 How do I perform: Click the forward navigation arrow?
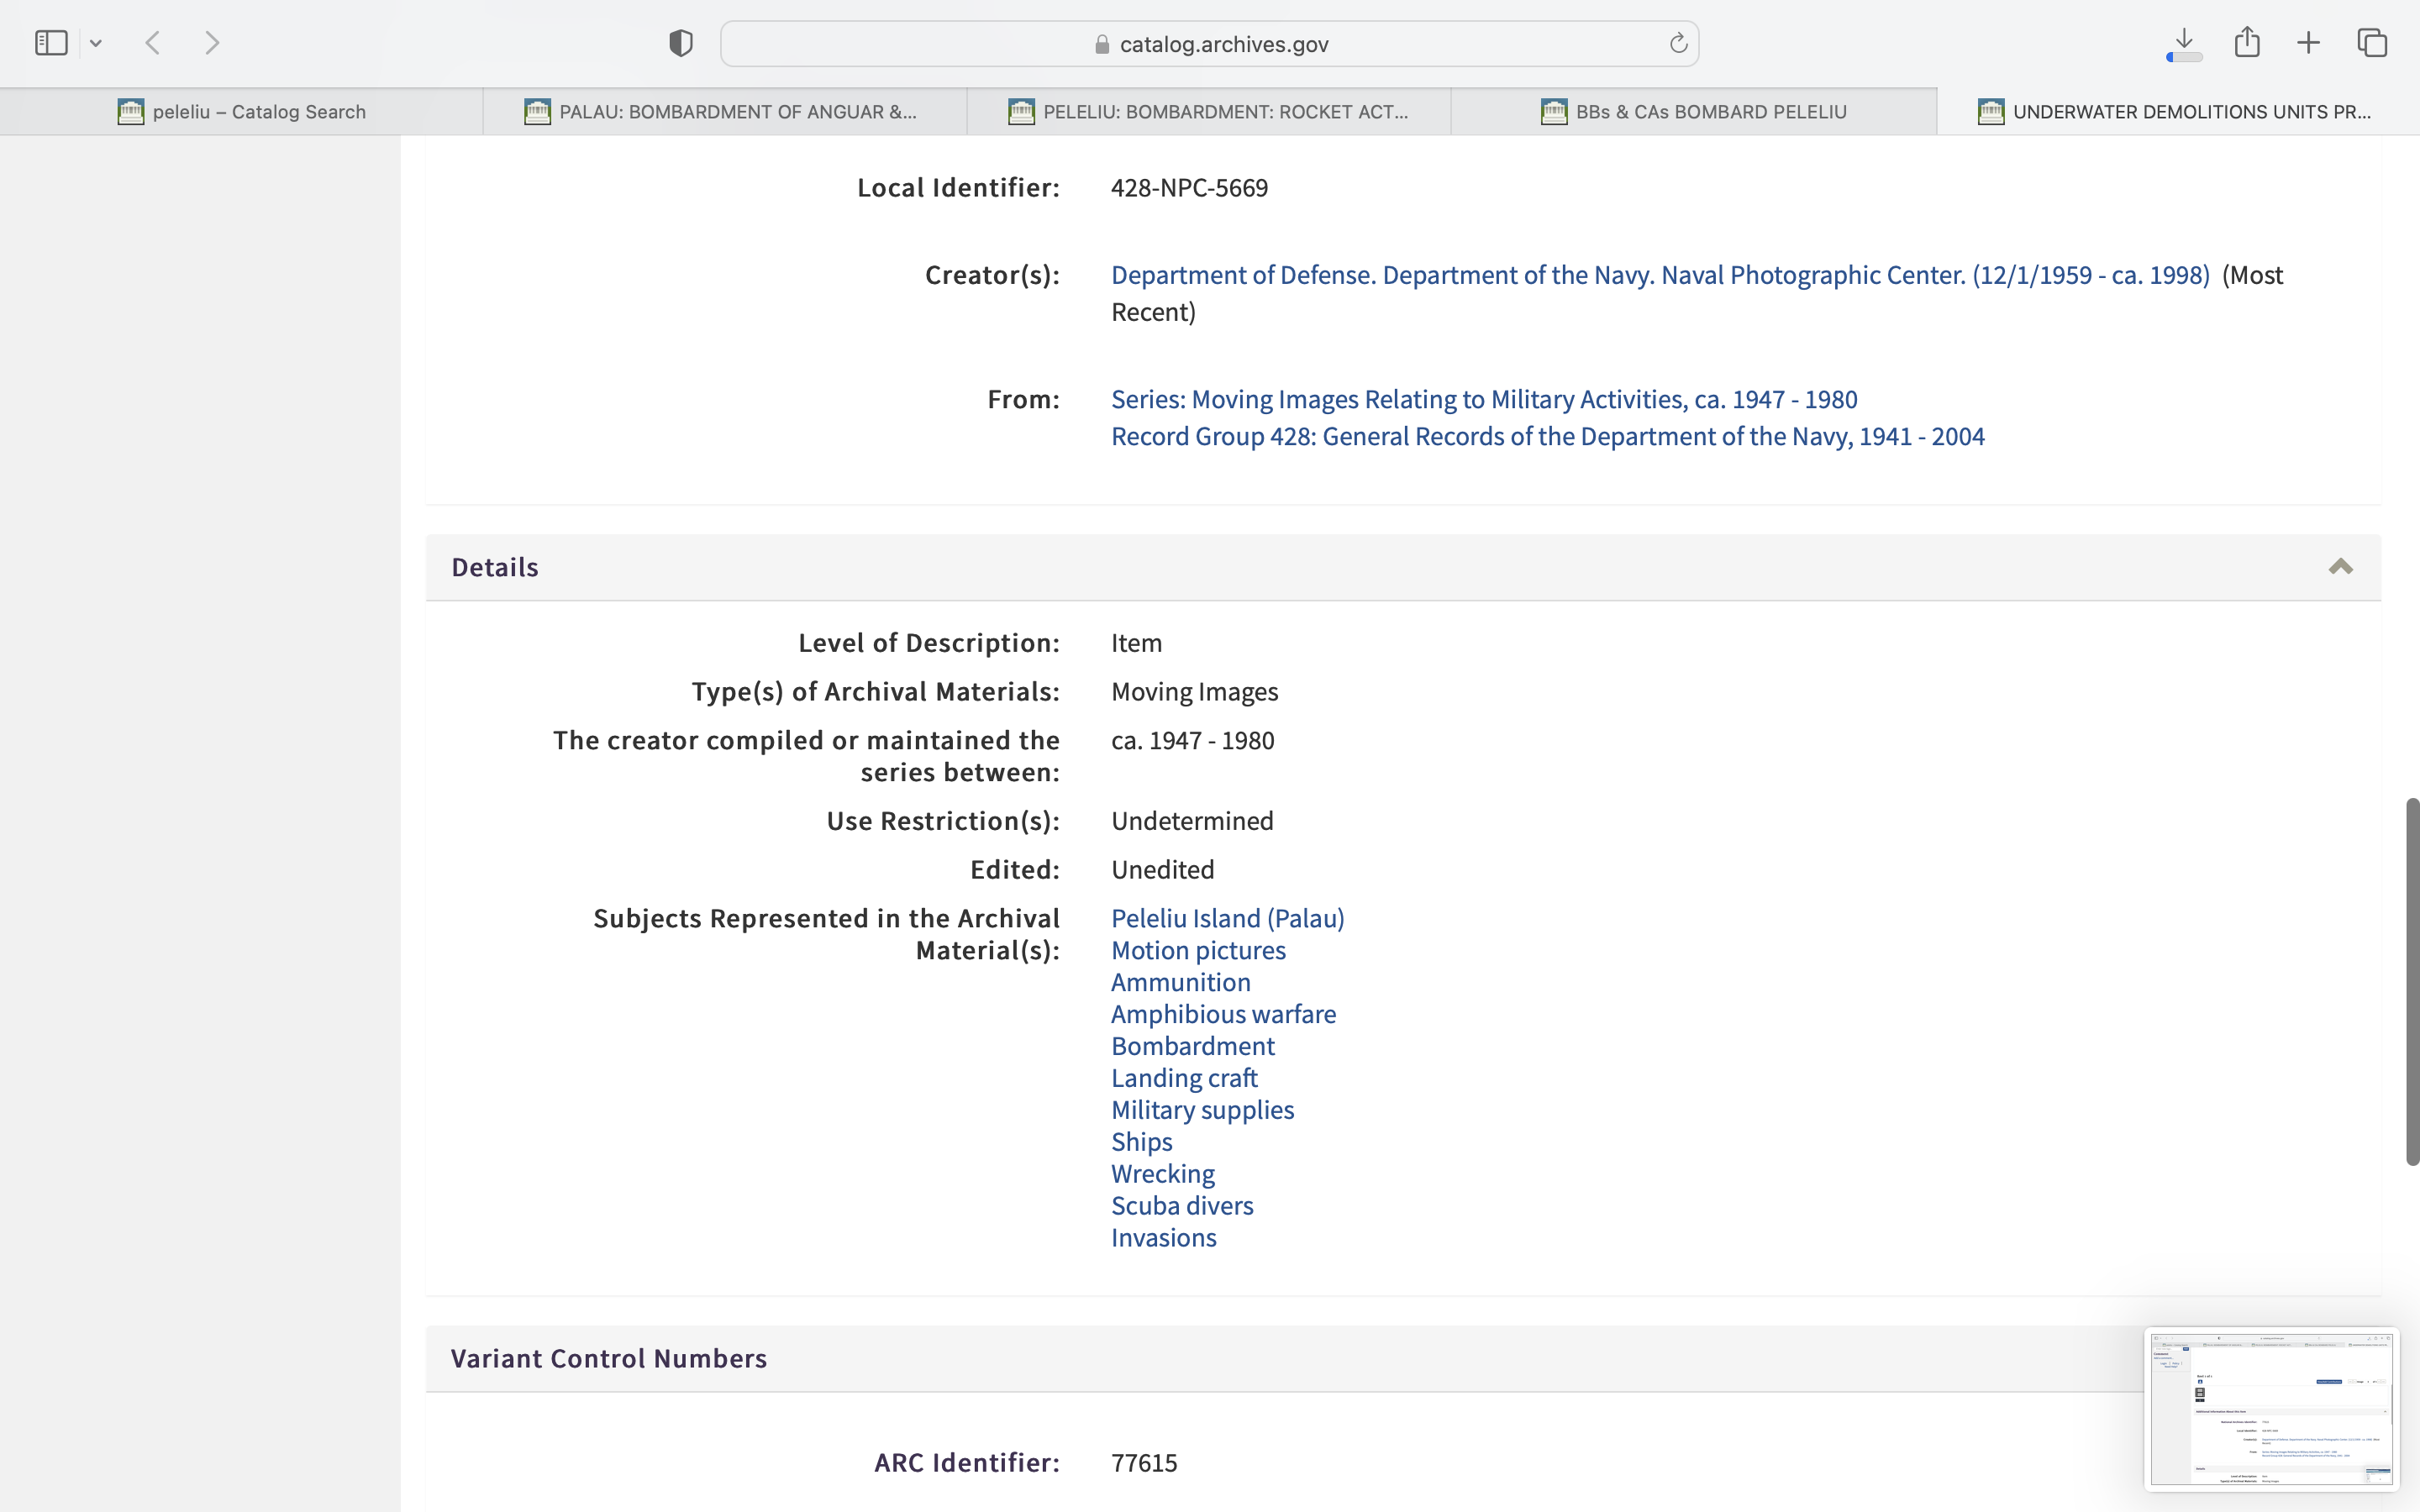(212, 43)
